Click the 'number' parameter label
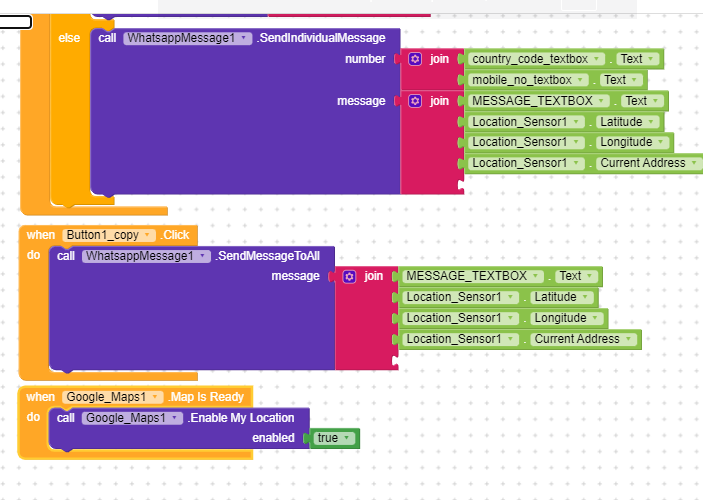 pos(365,59)
